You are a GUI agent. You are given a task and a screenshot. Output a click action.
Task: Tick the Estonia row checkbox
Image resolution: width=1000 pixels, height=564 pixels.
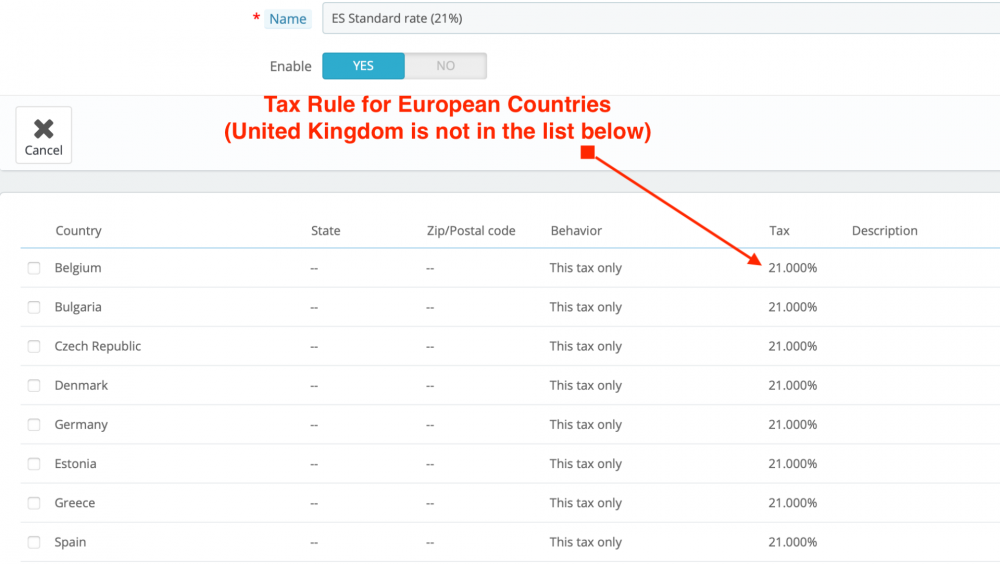34,464
